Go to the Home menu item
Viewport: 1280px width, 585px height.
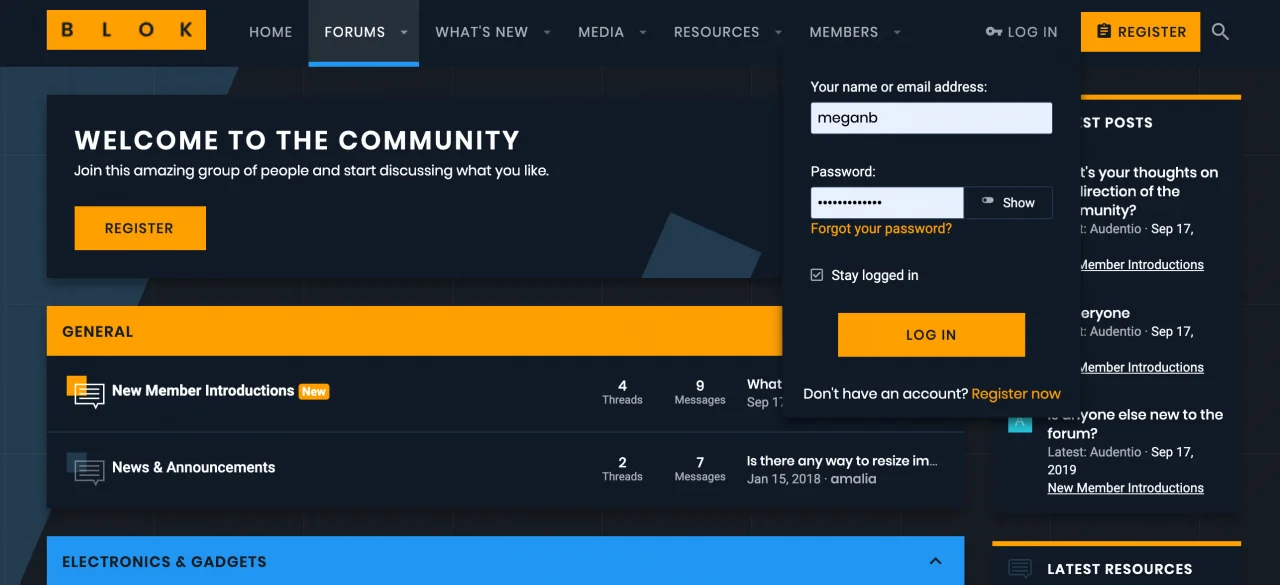click(270, 32)
